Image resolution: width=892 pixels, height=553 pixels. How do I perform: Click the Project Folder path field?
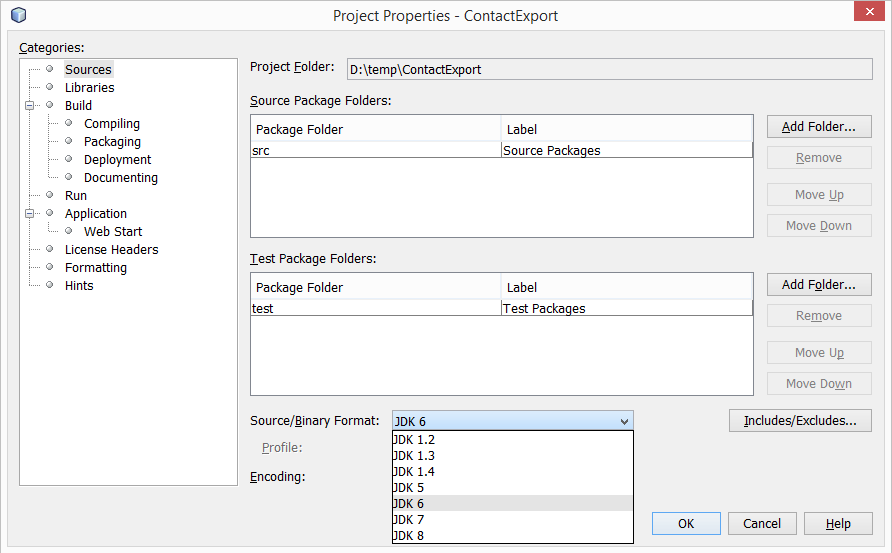tap(608, 69)
